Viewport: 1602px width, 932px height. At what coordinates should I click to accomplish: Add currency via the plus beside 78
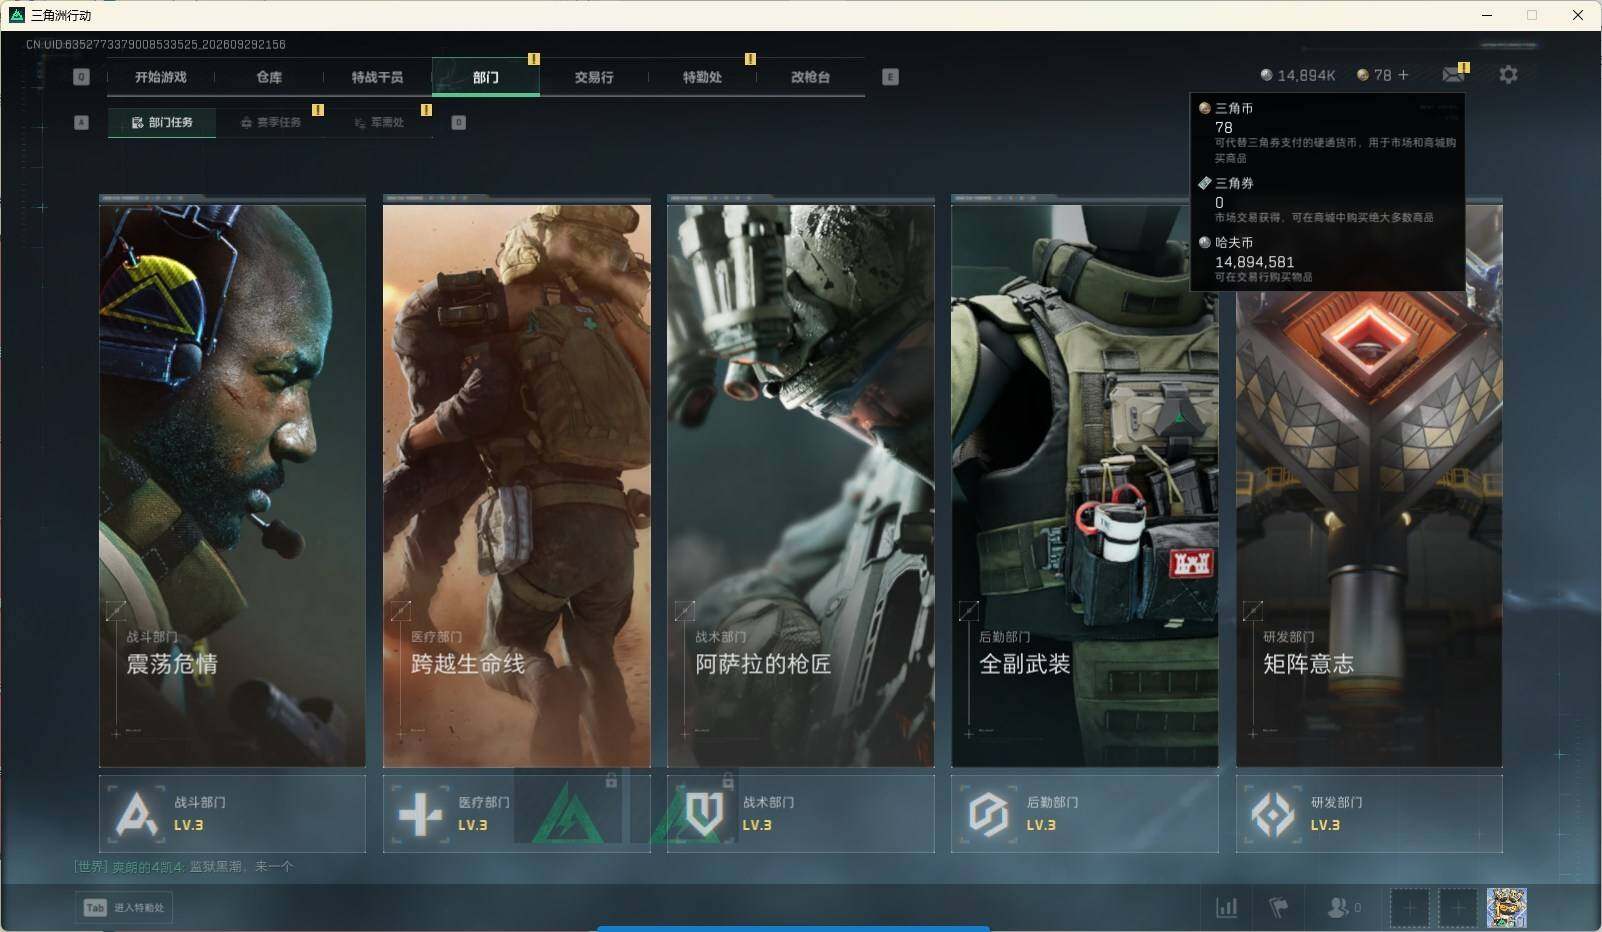pos(1403,75)
